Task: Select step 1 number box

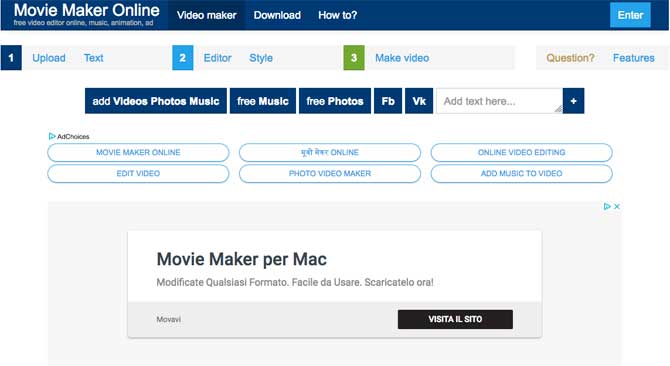Action: pyautogui.click(x=11, y=58)
